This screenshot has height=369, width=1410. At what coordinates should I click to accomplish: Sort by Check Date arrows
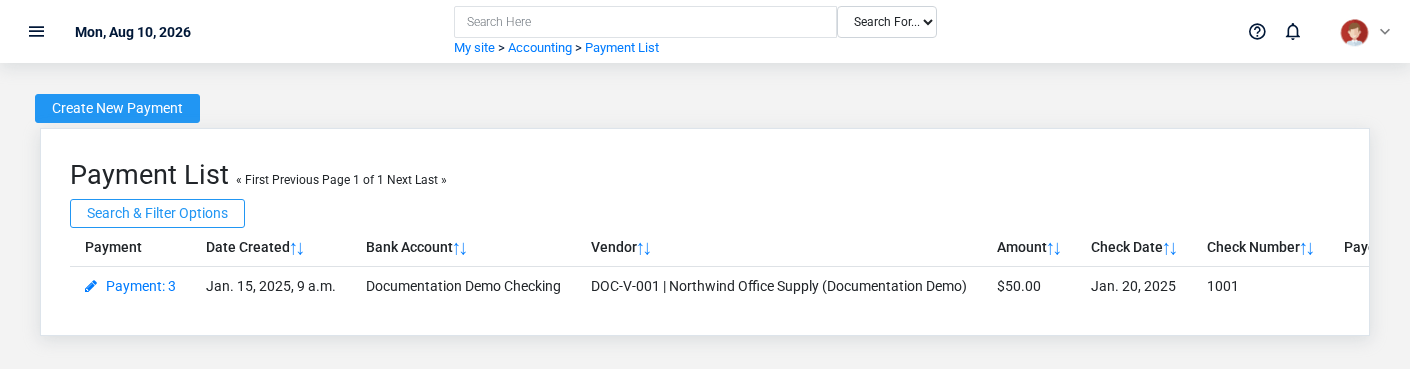[1170, 248]
